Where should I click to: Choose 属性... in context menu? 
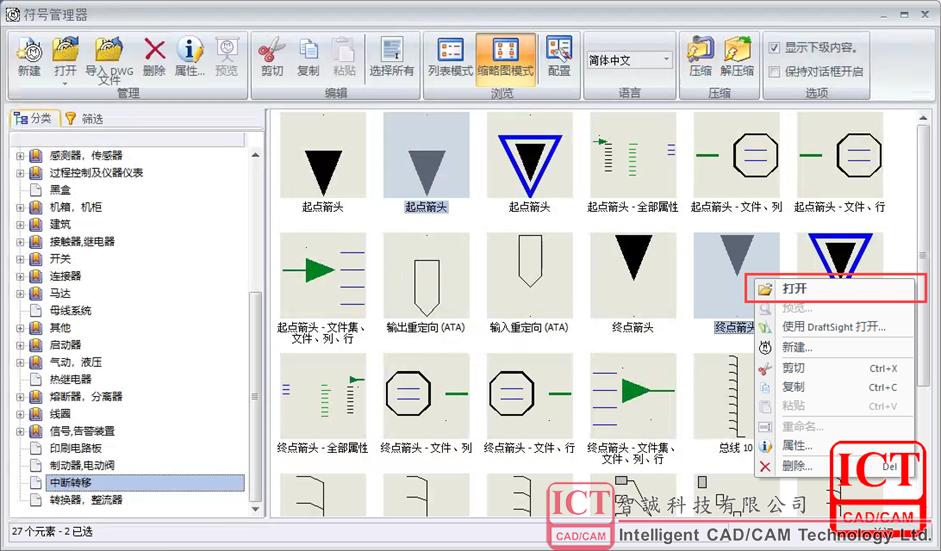(835, 445)
